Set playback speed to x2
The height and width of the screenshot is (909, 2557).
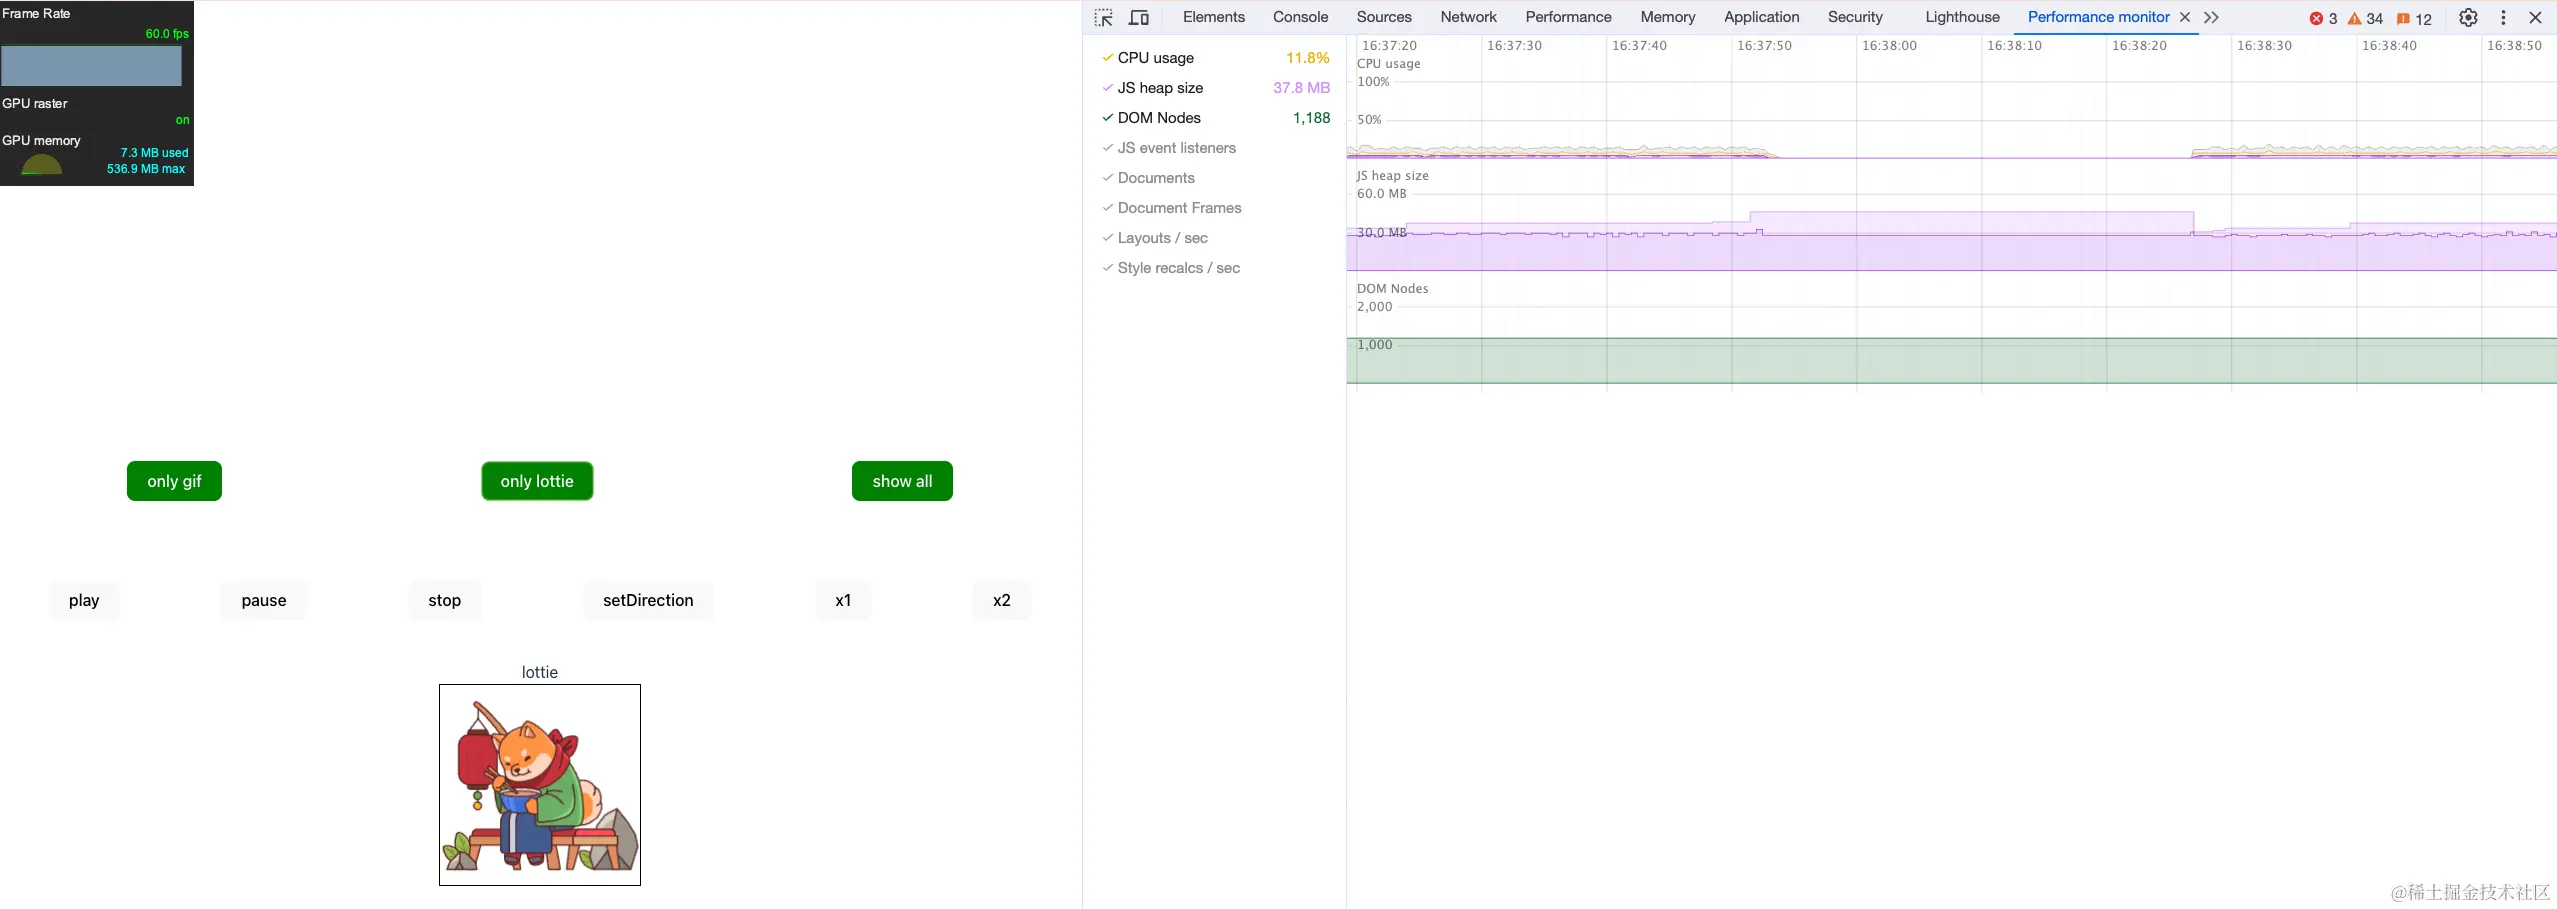pos(1002,600)
